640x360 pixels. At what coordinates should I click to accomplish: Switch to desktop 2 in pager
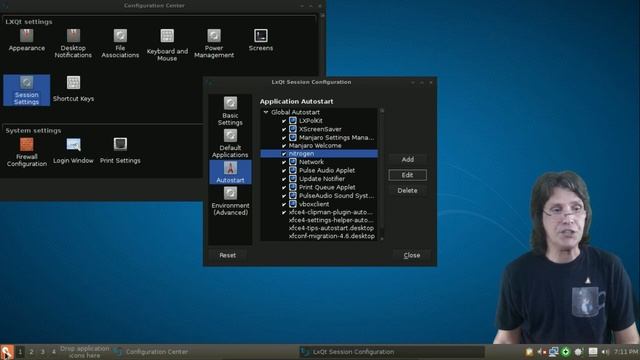tap(31, 352)
